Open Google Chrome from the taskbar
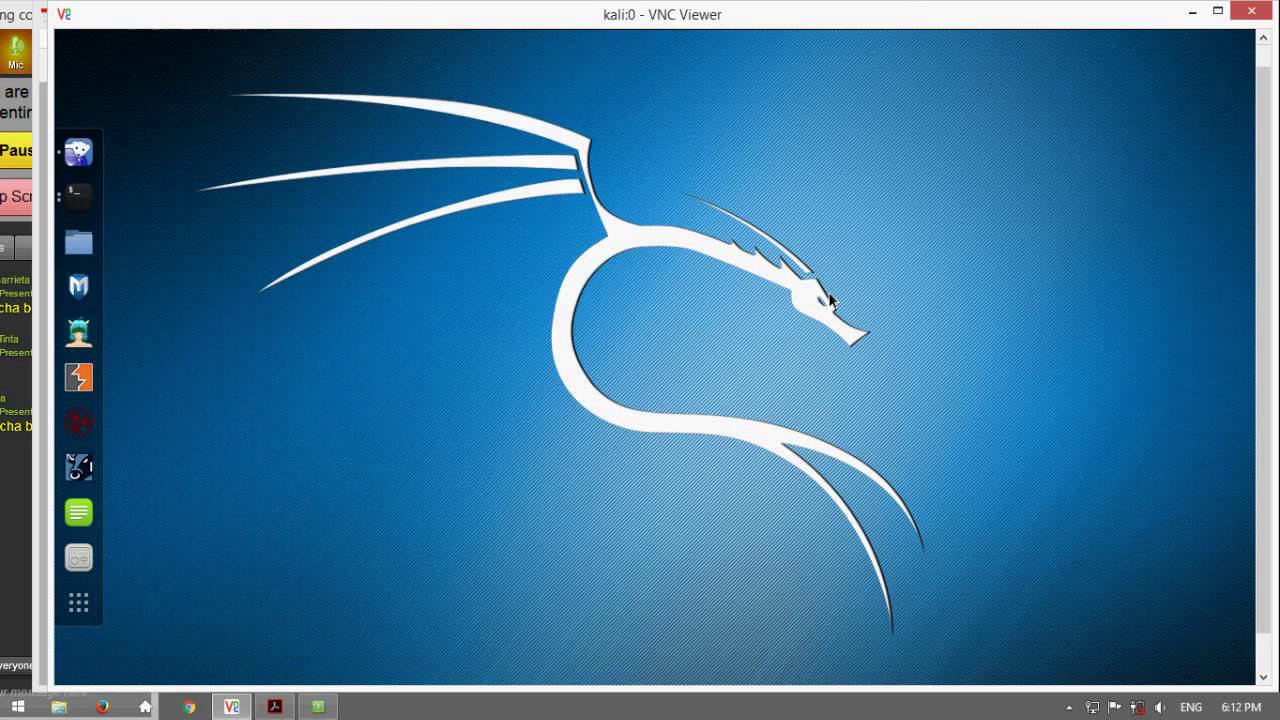Image resolution: width=1280 pixels, height=720 pixels. click(x=189, y=707)
